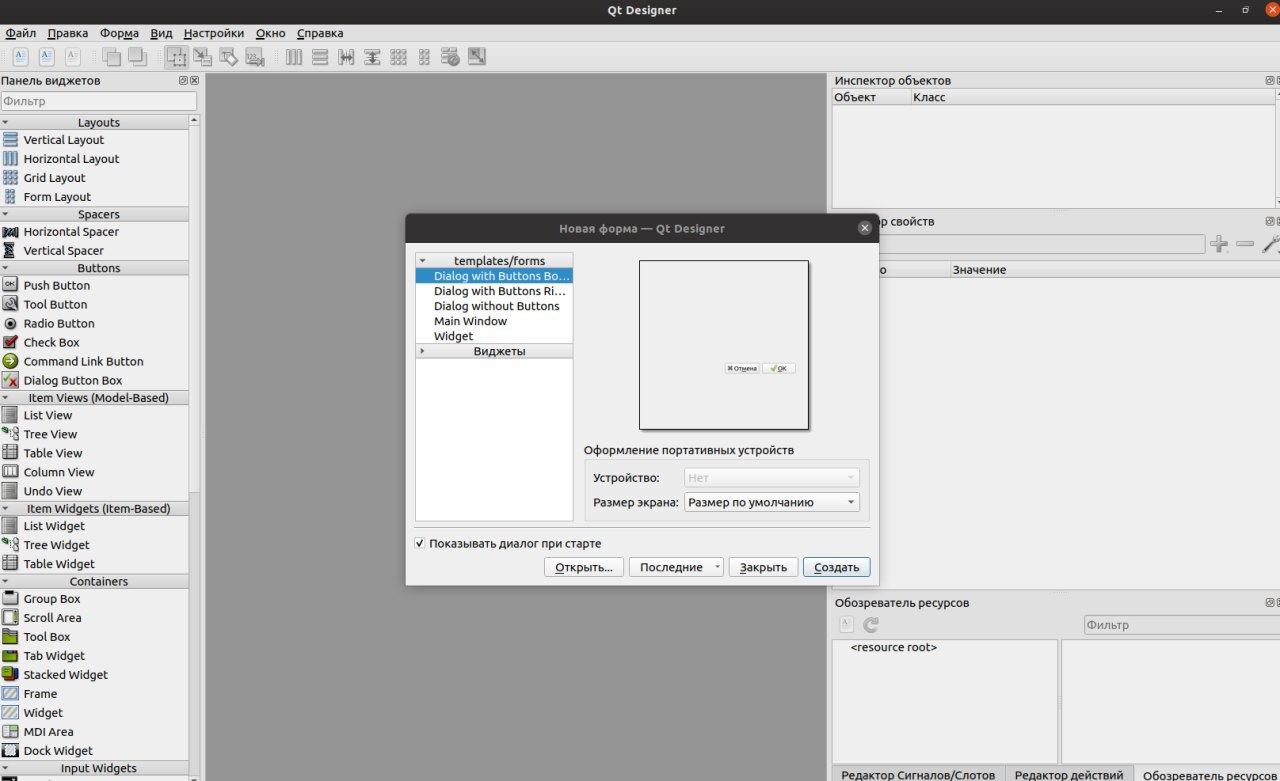The image size is (1280, 781).
Task: Click the Открыть... button in the dialog
Action: 584,567
